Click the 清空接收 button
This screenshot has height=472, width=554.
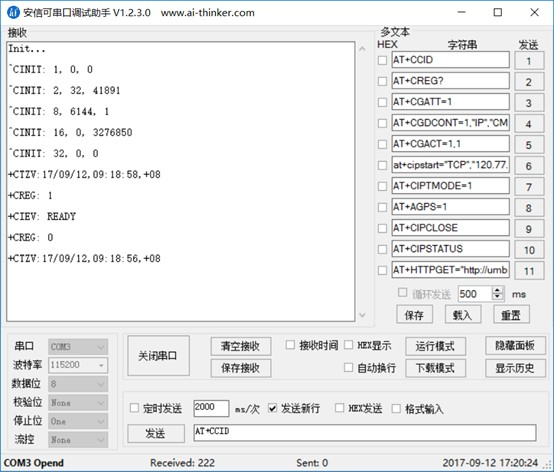coord(241,346)
